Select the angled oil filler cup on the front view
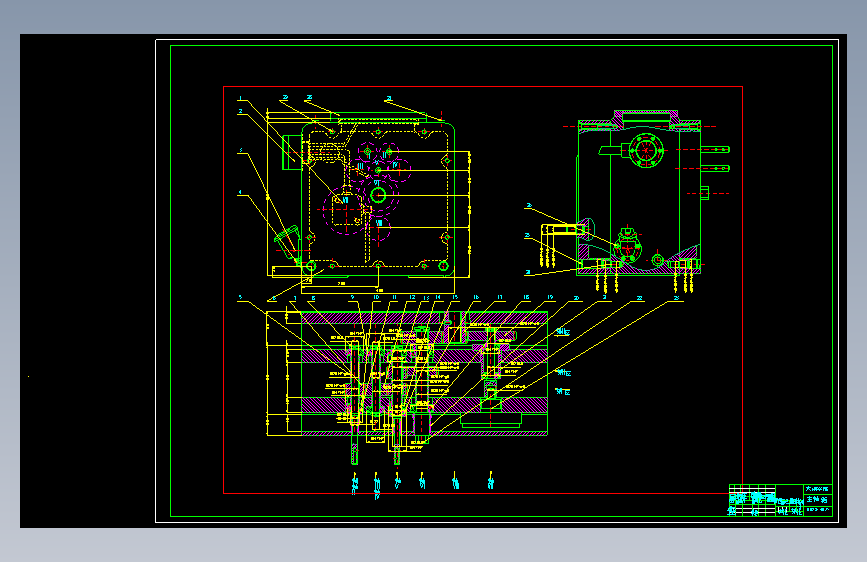 [x=286, y=242]
